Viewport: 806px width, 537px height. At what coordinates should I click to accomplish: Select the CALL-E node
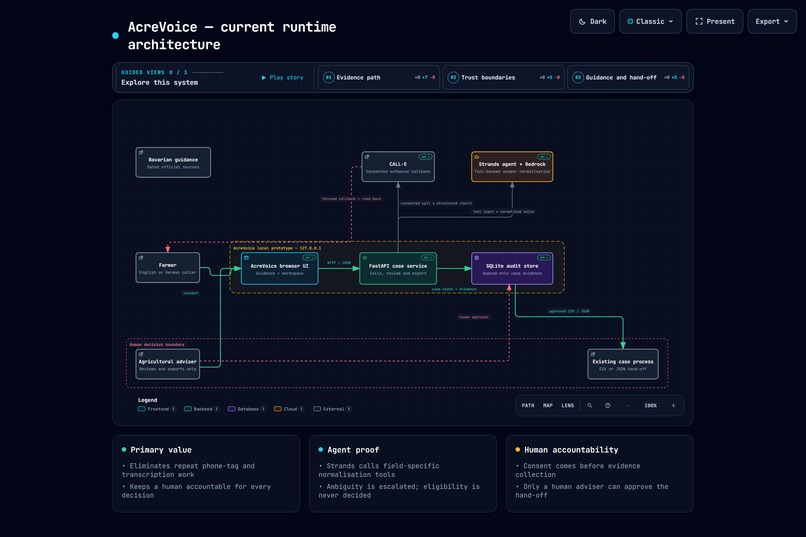pyautogui.click(x=398, y=166)
